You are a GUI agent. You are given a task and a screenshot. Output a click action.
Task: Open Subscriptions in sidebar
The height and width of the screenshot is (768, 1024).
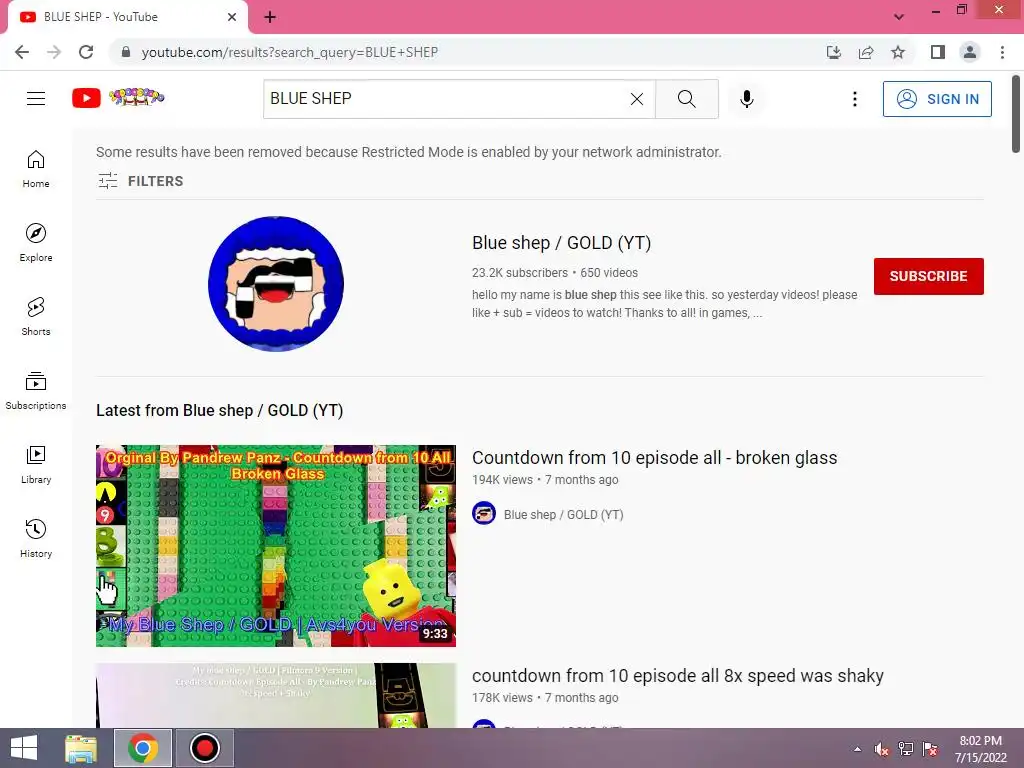(x=36, y=391)
